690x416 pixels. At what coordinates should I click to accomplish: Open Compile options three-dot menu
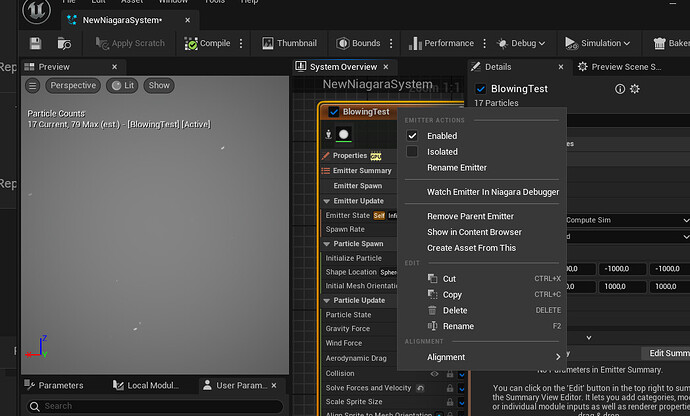tap(241, 43)
